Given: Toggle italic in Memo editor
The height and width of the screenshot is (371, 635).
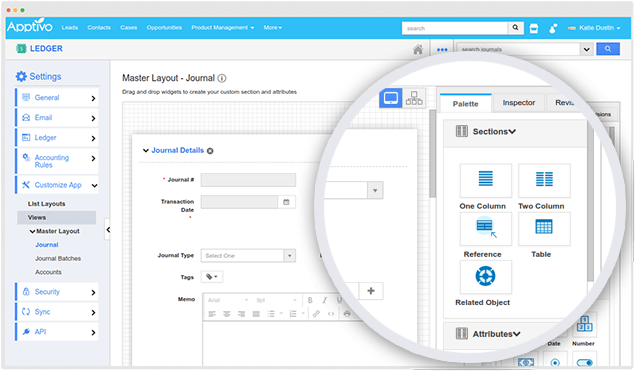Looking at the screenshot, I should pyautogui.click(x=324, y=300).
